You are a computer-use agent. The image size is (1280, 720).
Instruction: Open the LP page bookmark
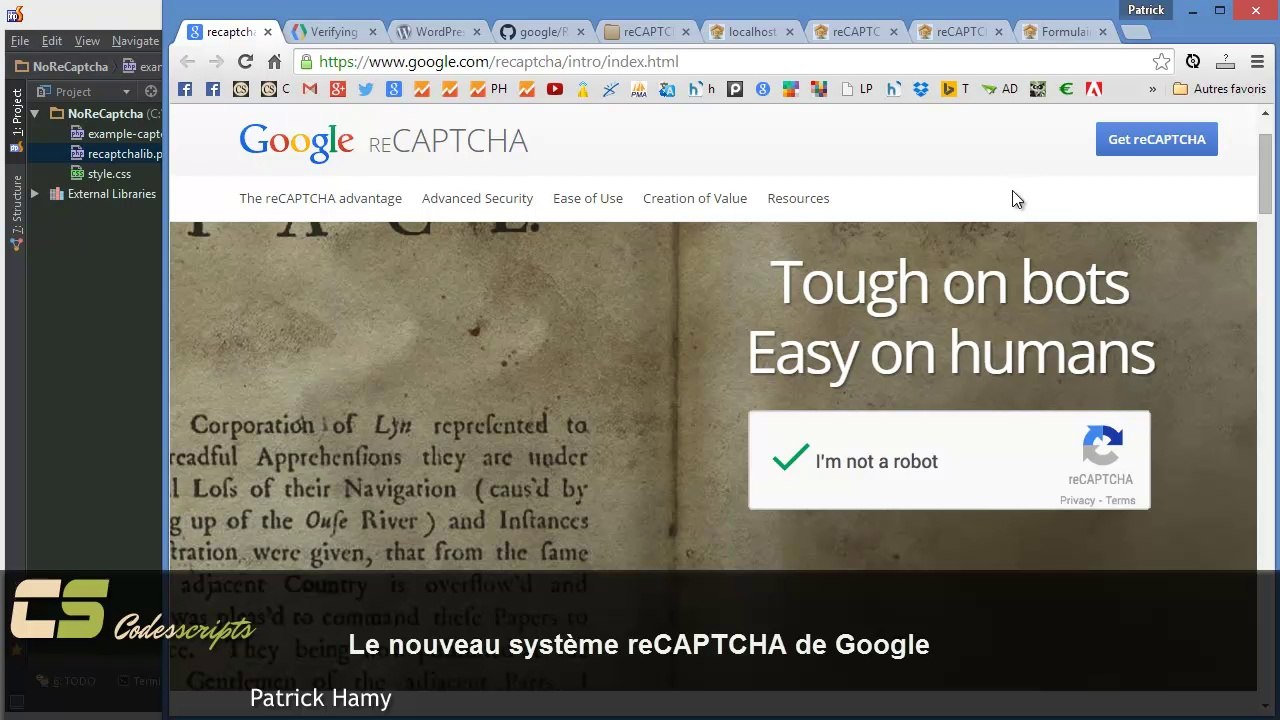pos(857,89)
